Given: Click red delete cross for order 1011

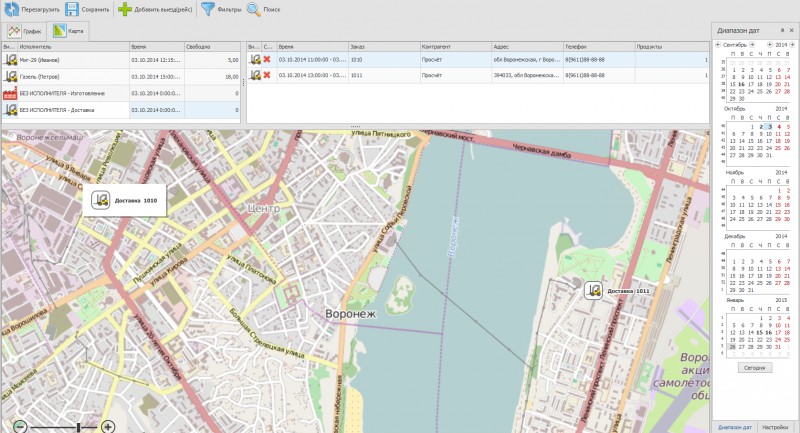Looking at the screenshot, I should click(x=267, y=75).
